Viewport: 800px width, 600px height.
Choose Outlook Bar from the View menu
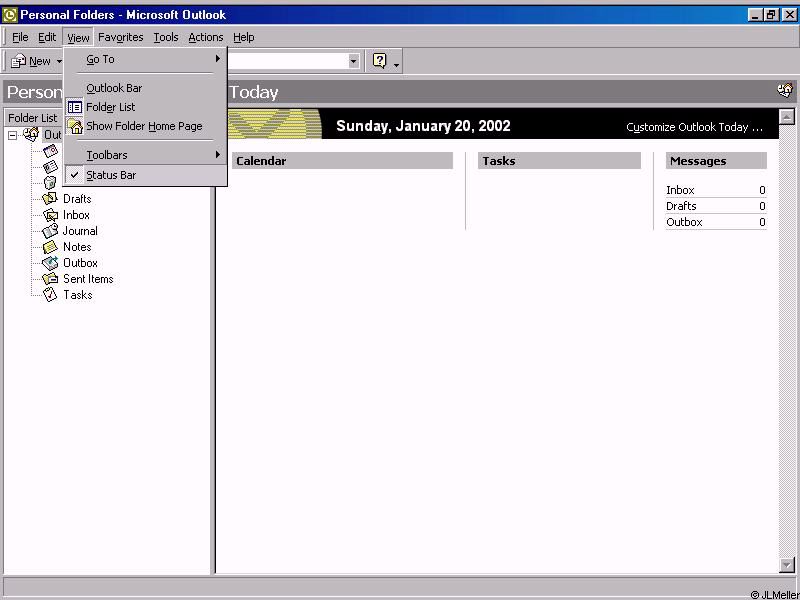145,88
